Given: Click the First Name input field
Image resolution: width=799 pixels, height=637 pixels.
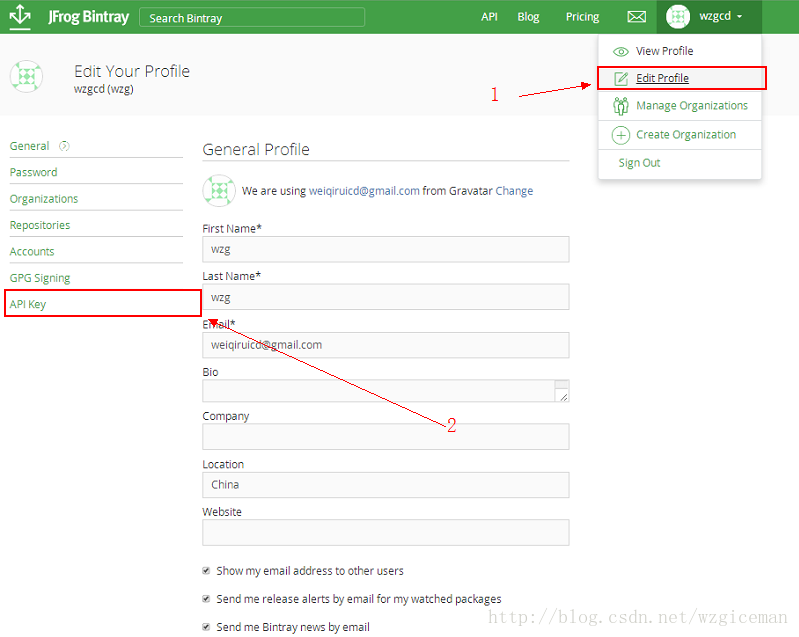Looking at the screenshot, I should coord(386,249).
